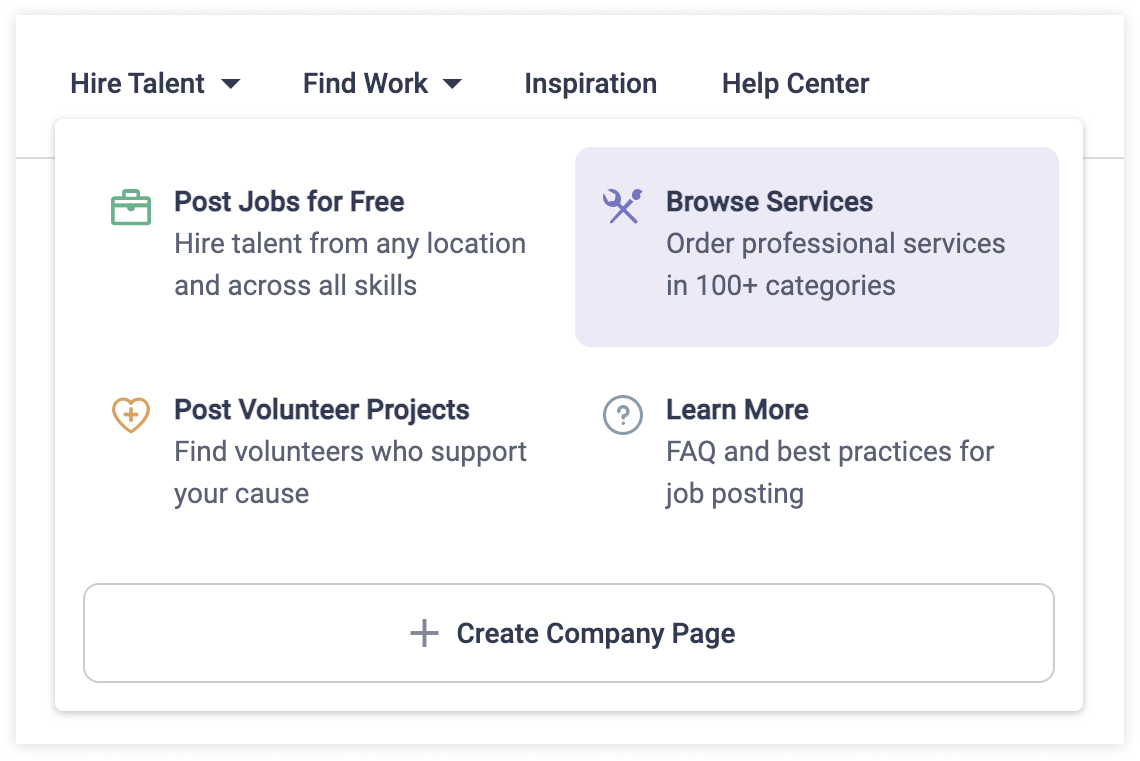
Task: Click the Create Company Page button
Action: point(569,633)
